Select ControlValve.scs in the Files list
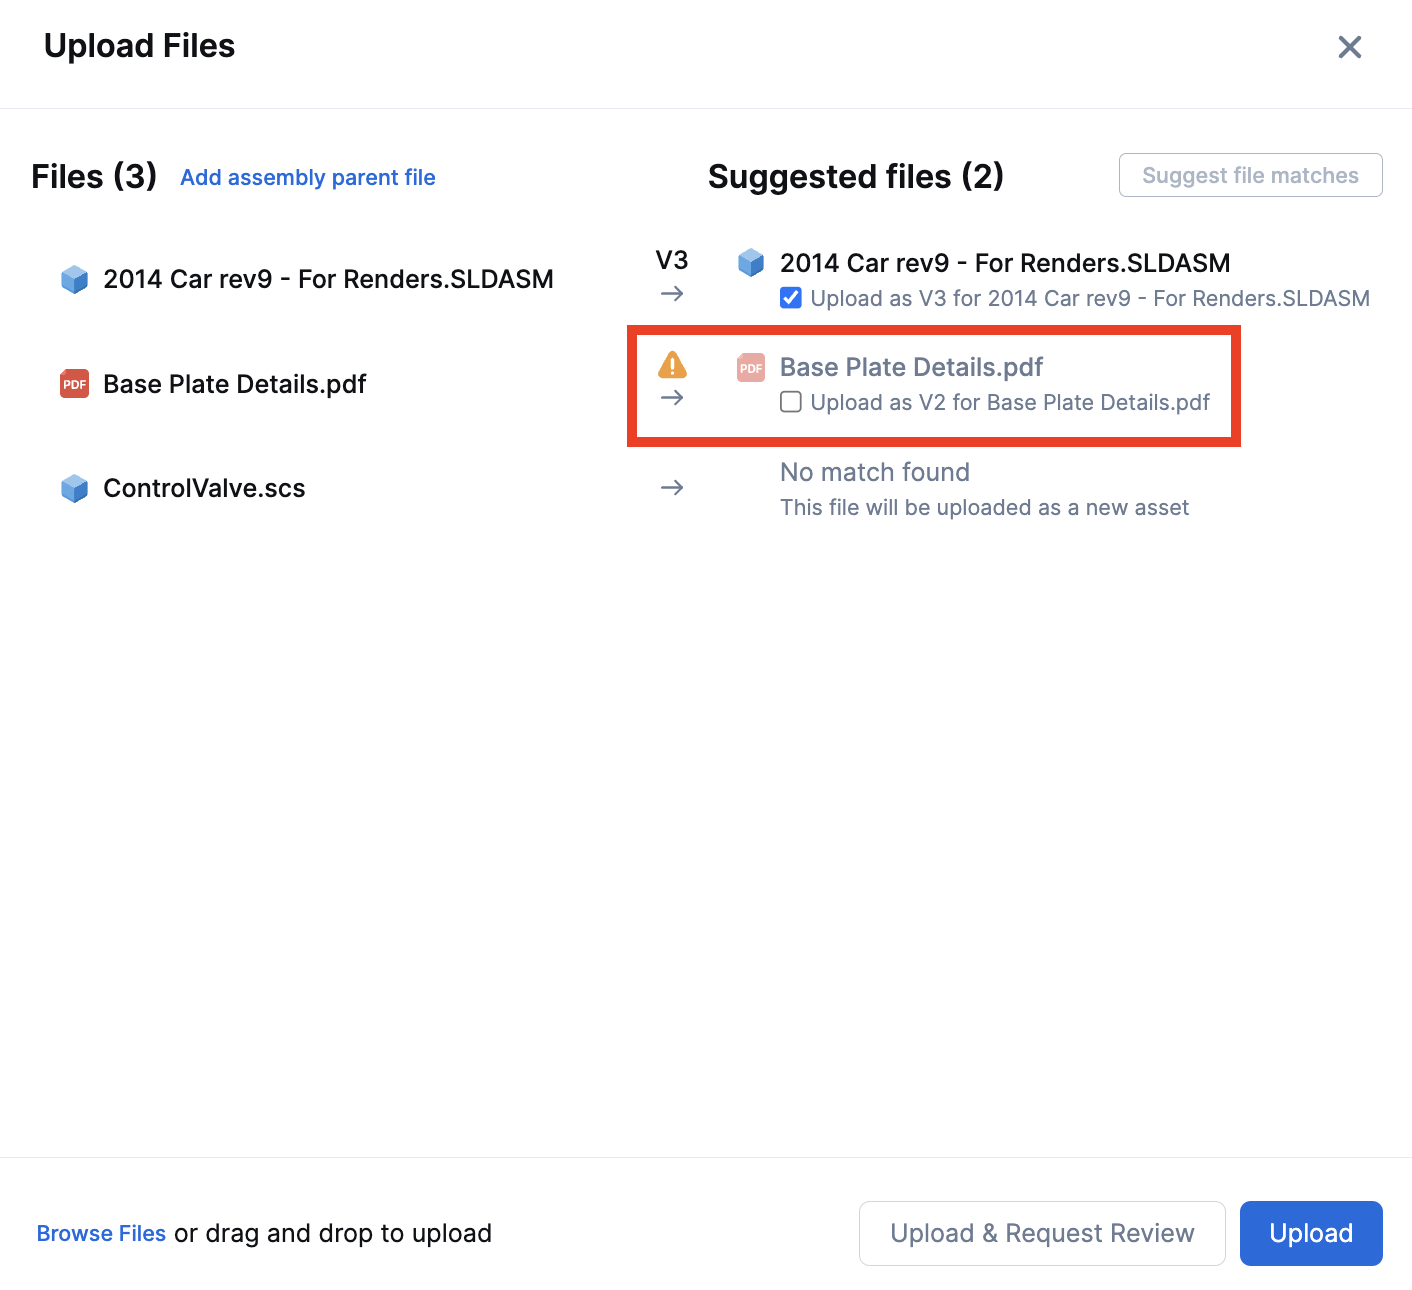1412x1290 pixels. click(204, 488)
